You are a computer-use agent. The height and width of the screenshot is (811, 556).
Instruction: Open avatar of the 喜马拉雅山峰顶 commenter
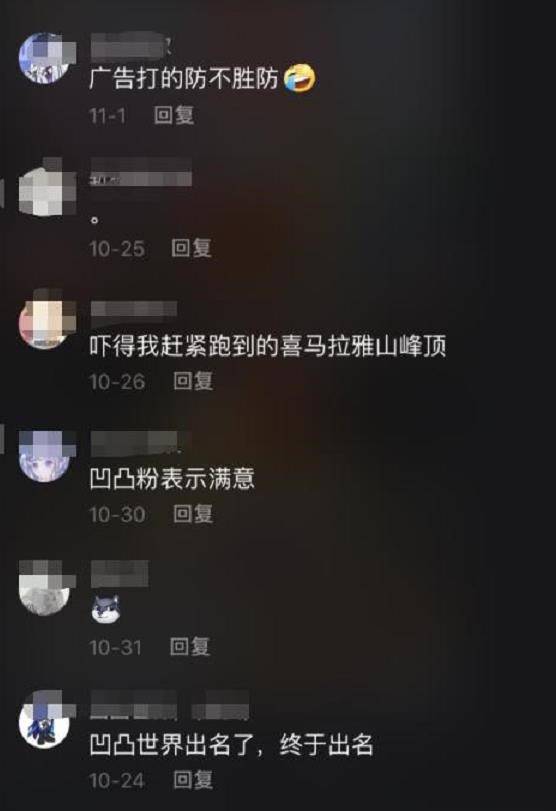44,323
